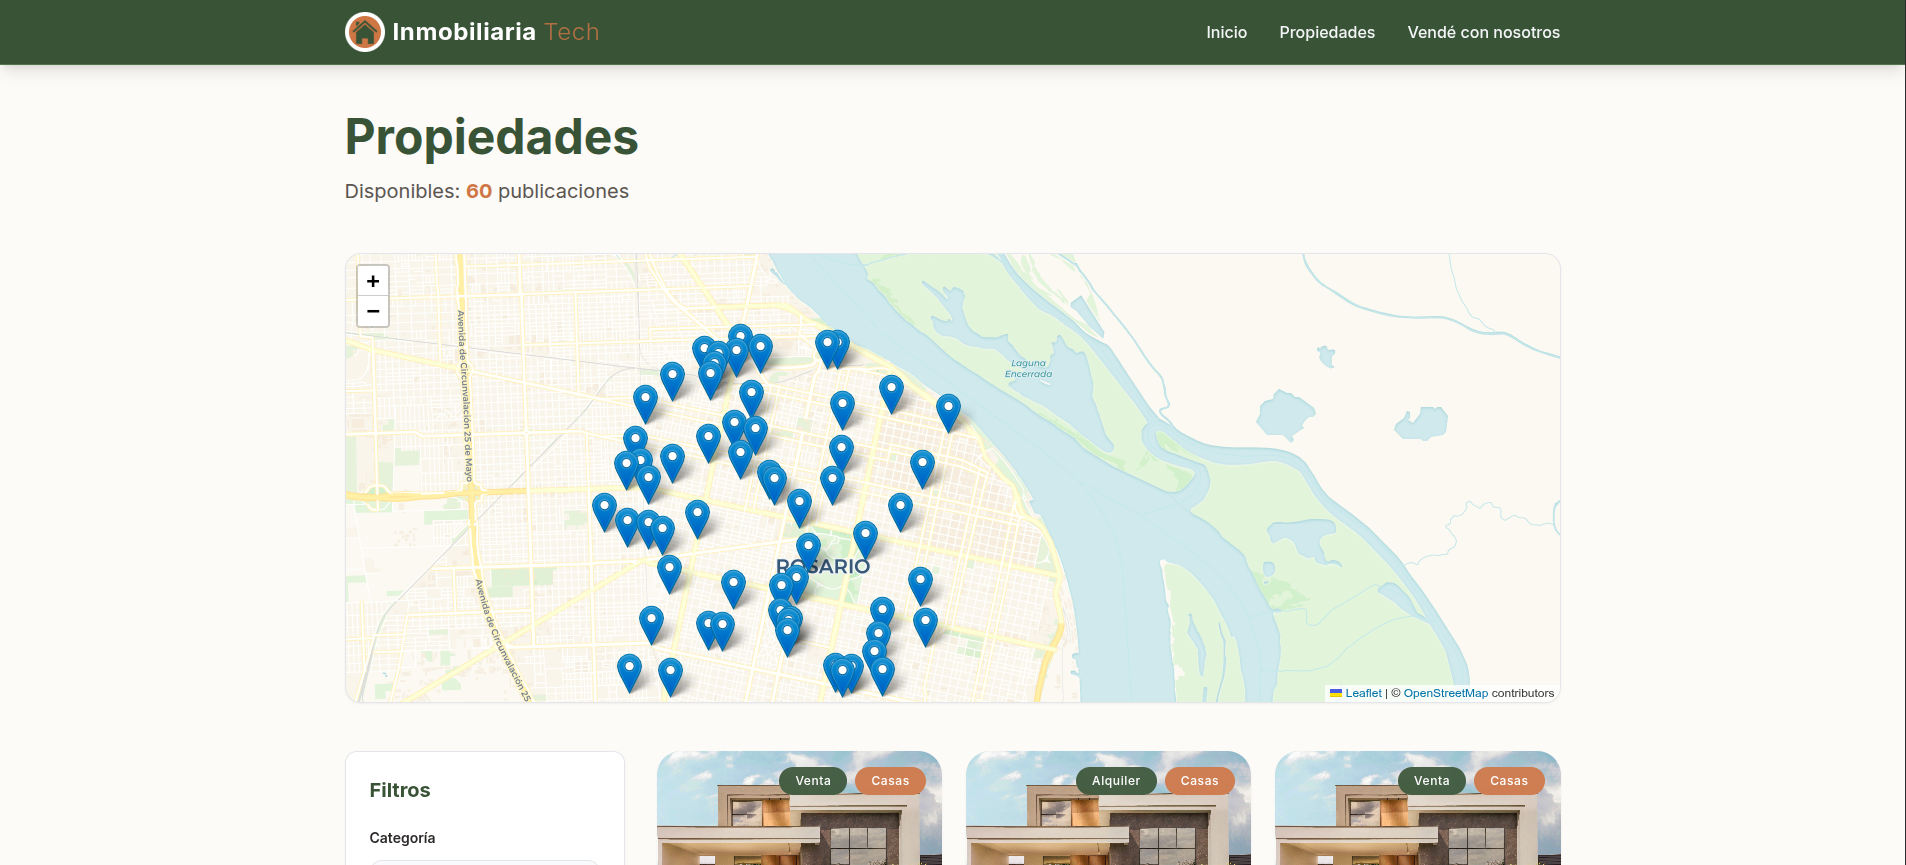The height and width of the screenshot is (865, 1906).
Task: Zoom in the map with plus button
Action: (373, 281)
